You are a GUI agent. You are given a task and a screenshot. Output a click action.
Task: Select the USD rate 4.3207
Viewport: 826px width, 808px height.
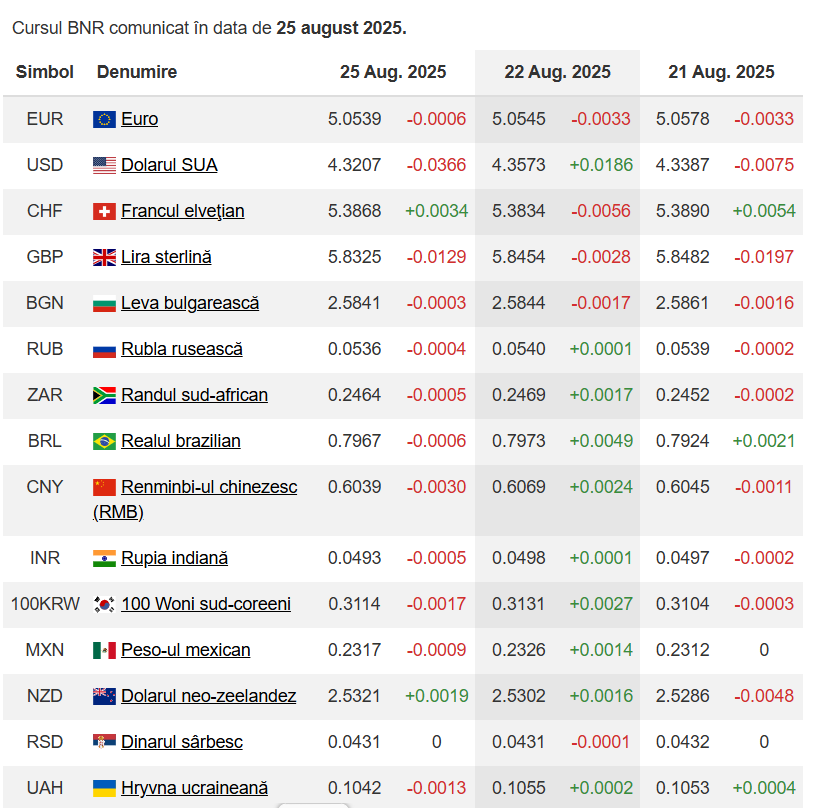(x=355, y=165)
